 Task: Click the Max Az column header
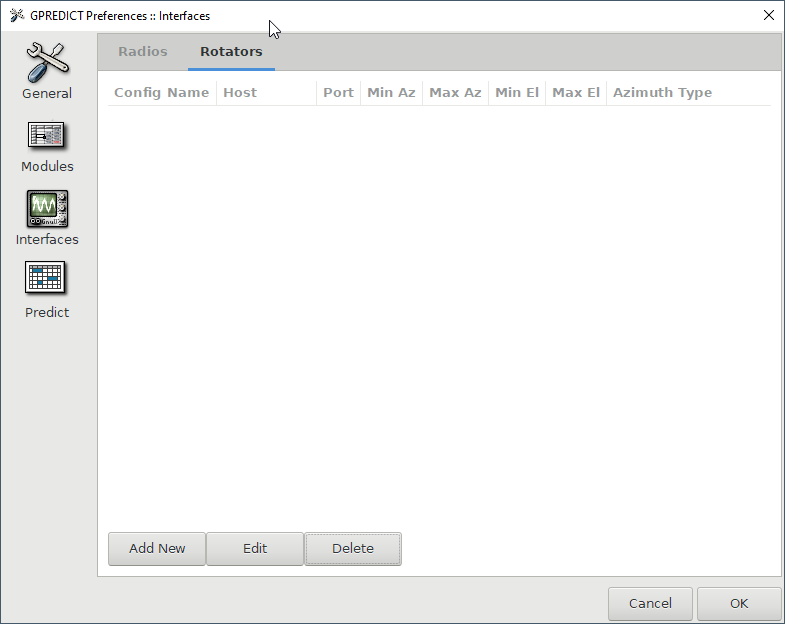456,93
